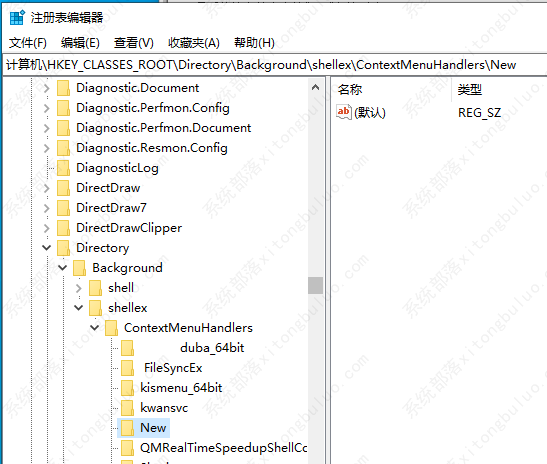Expand the DirectDrawClipper key
Image resolution: width=547 pixels, height=464 pixels.
[46, 228]
